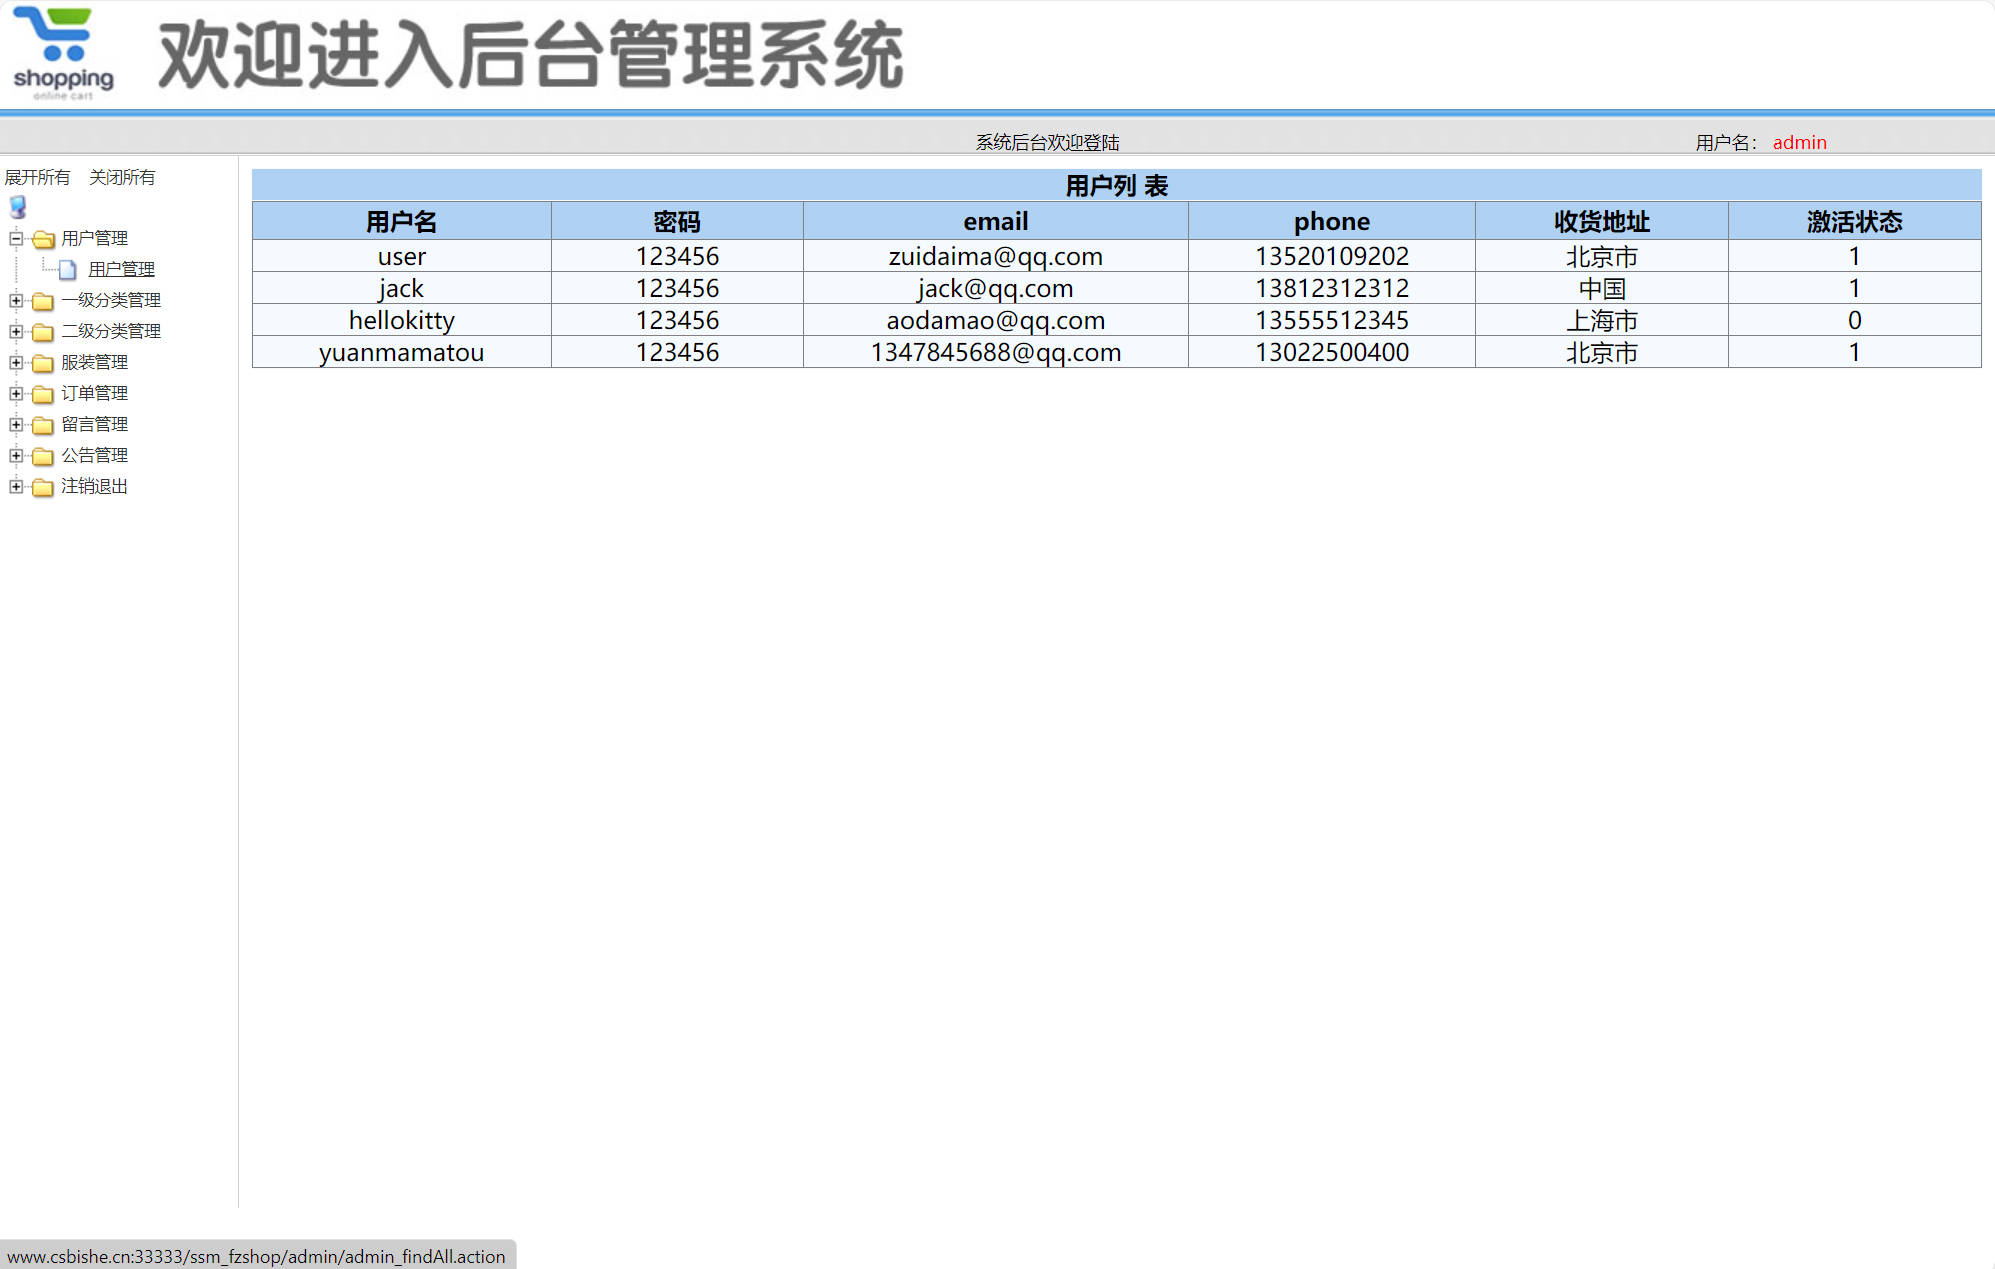
Task: Expand the 订单管理 tree node
Action: point(14,393)
